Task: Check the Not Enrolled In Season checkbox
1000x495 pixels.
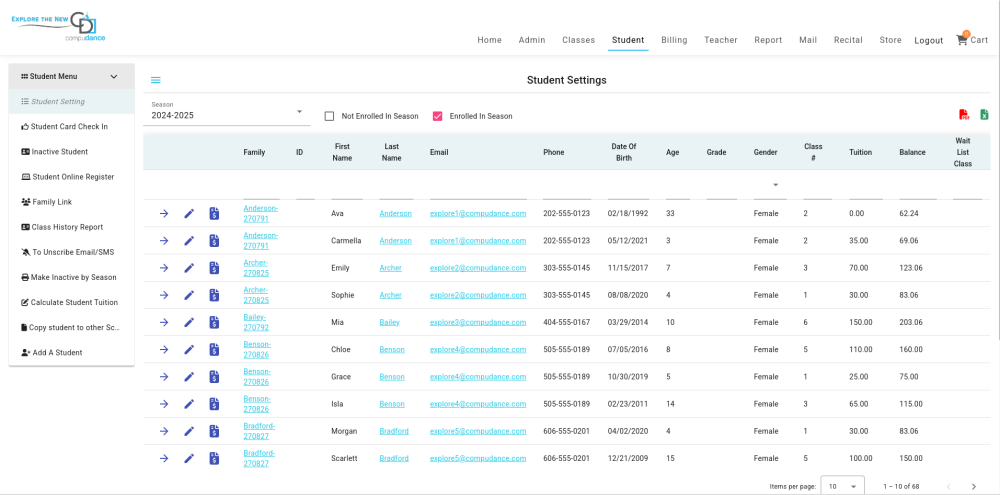Action: click(329, 116)
